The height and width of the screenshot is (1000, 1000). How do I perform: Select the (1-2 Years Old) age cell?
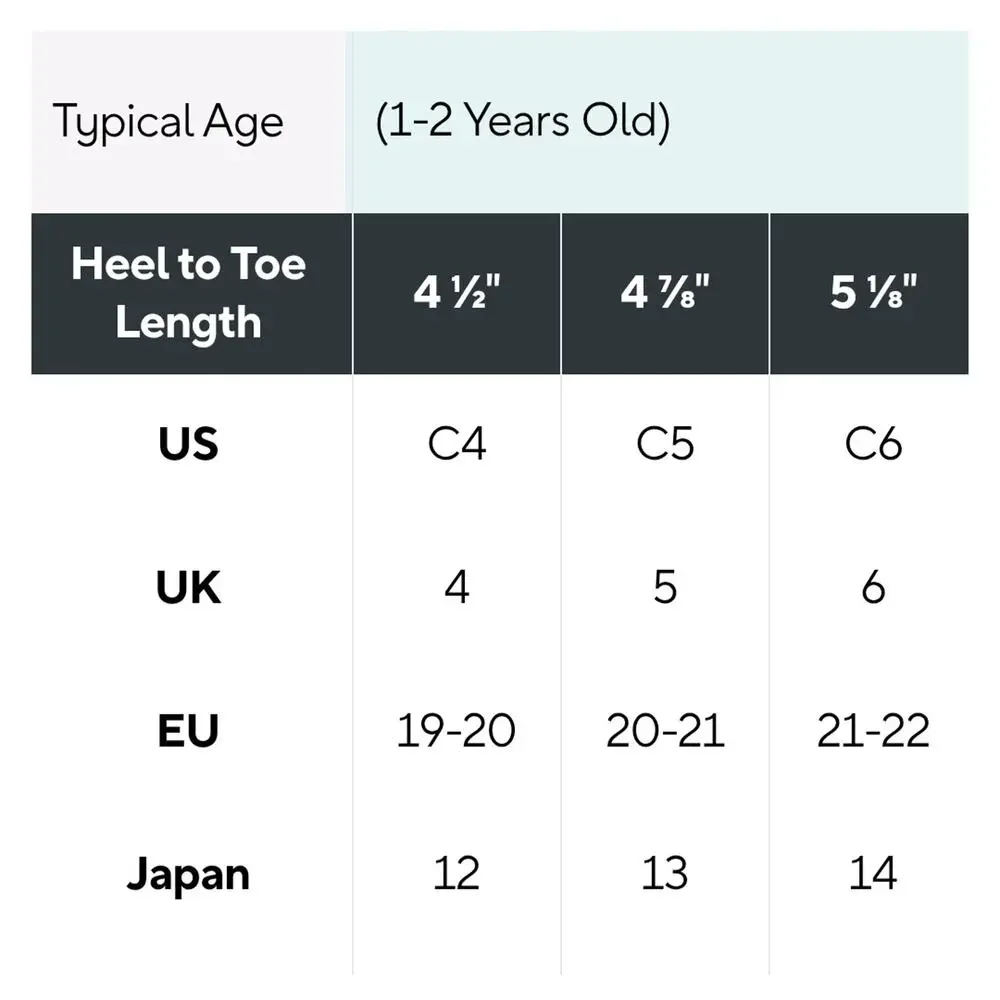click(x=660, y=122)
